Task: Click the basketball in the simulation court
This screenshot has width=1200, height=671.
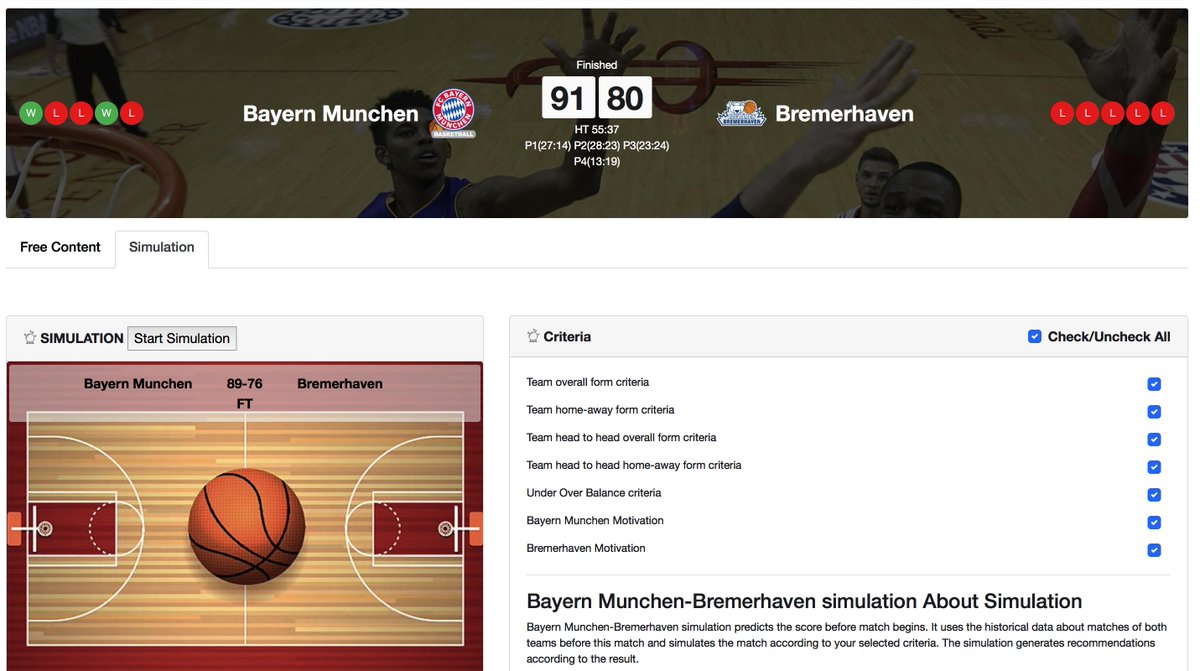Action: pos(246,526)
